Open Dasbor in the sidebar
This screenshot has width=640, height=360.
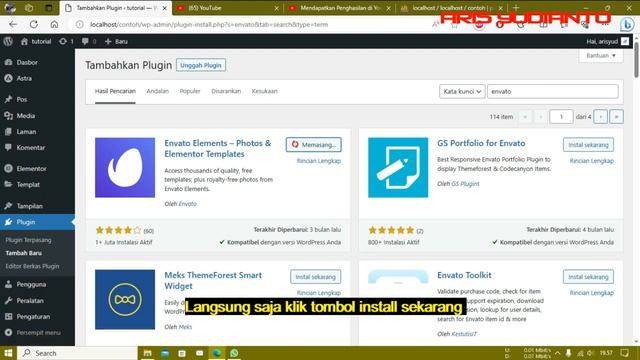coord(27,62)
